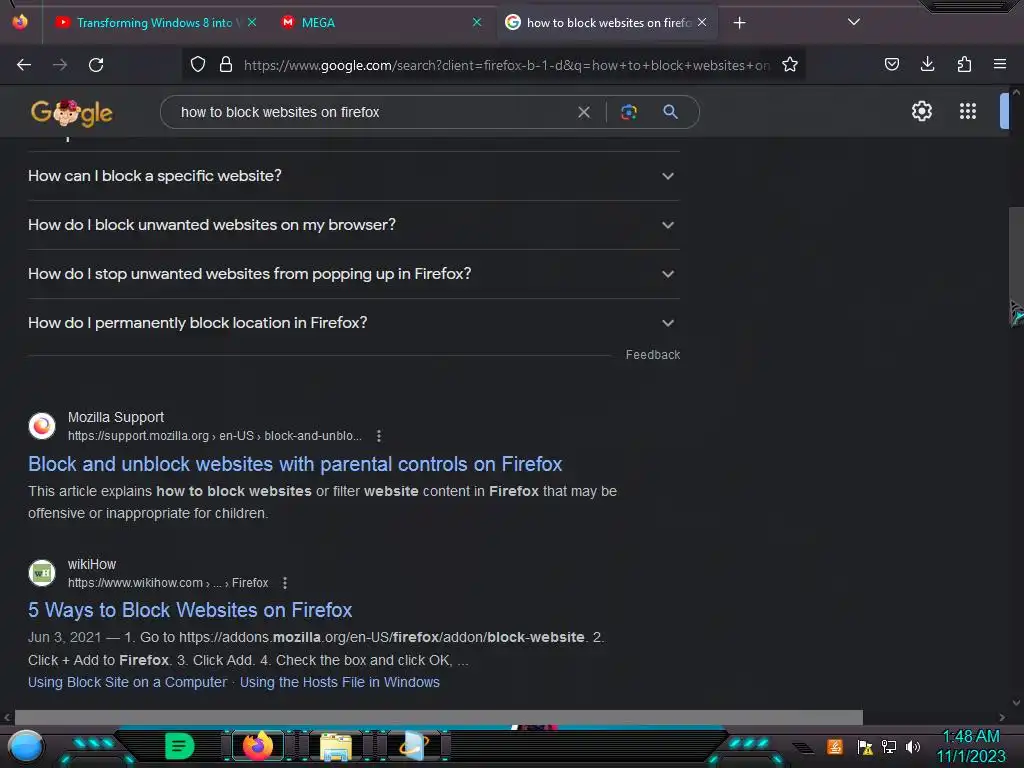Viewport: 1024px width, 768px height.
Task: Clear the Google search box
Action: coord(584,112)
